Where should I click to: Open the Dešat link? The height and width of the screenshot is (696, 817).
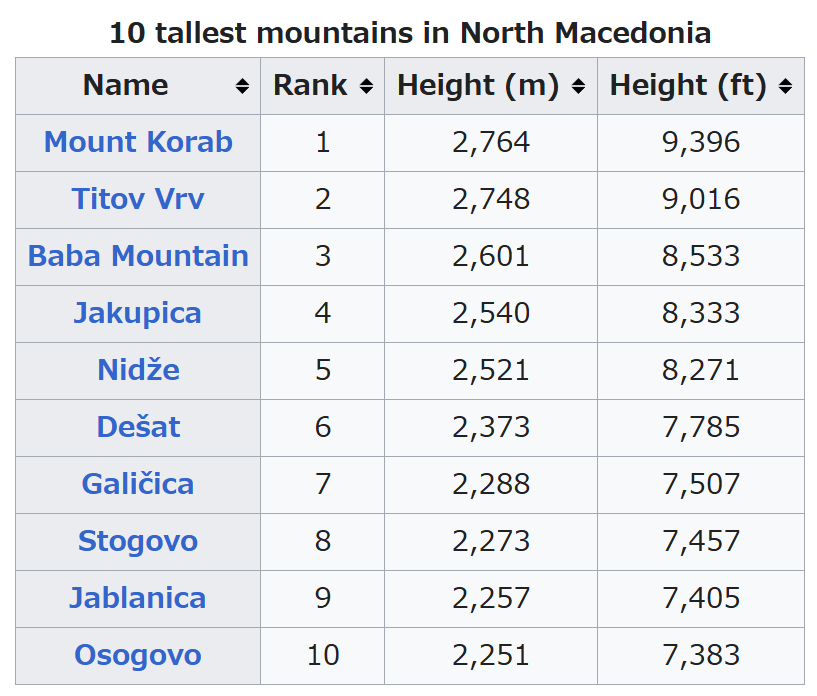point(138,427)
